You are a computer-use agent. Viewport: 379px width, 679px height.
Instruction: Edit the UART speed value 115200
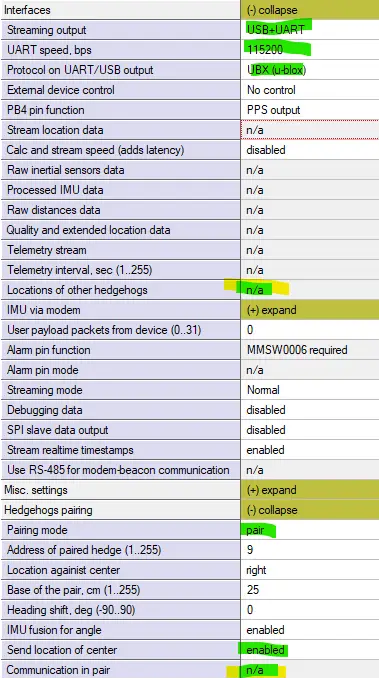click(x=310, y=50)
